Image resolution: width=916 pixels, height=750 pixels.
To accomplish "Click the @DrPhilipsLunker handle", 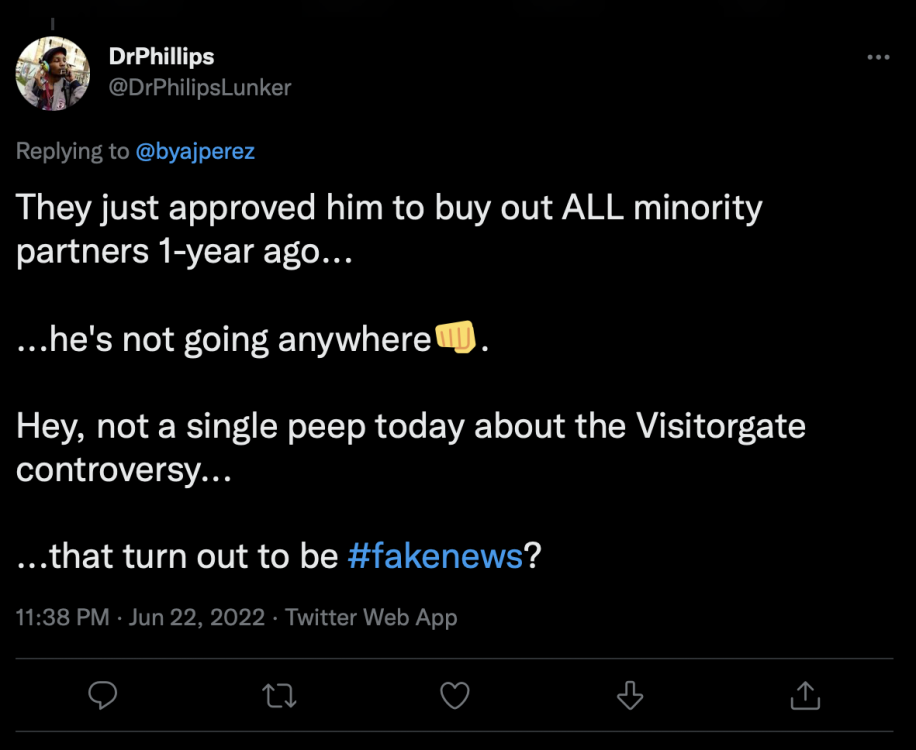I will click(199, 88).
